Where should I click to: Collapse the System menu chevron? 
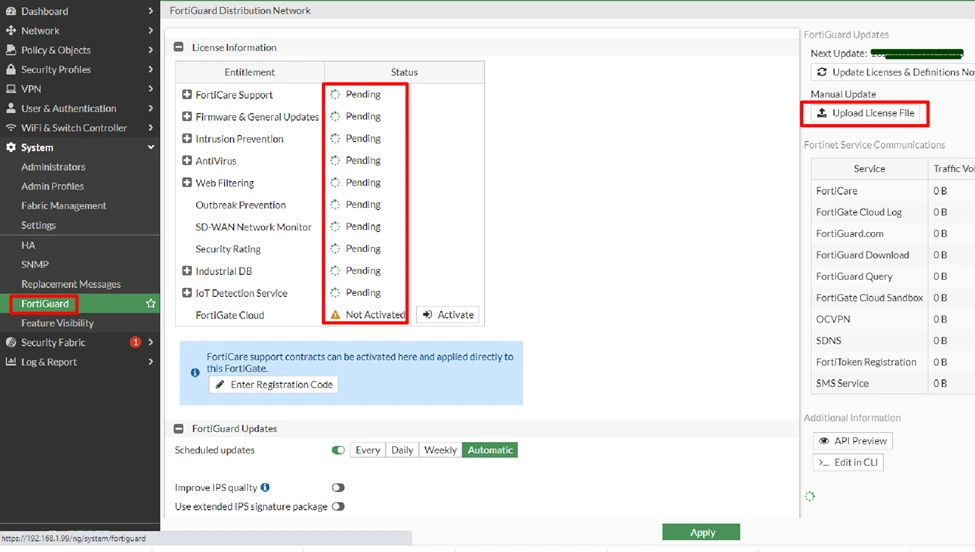pyautogui.click(x=150, y=147)
